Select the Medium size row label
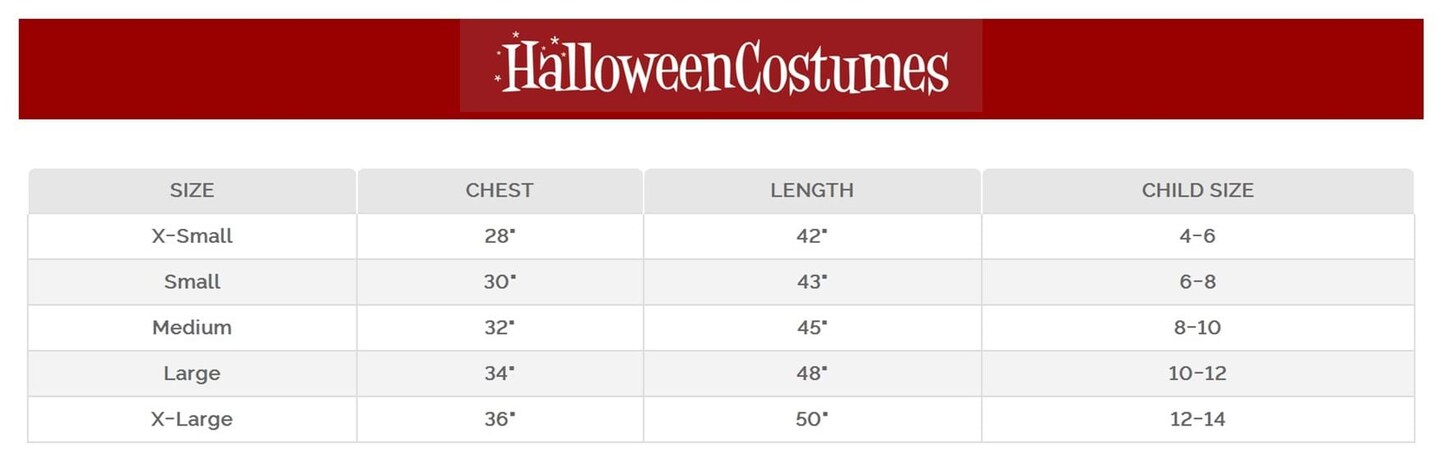 [192, 327]
